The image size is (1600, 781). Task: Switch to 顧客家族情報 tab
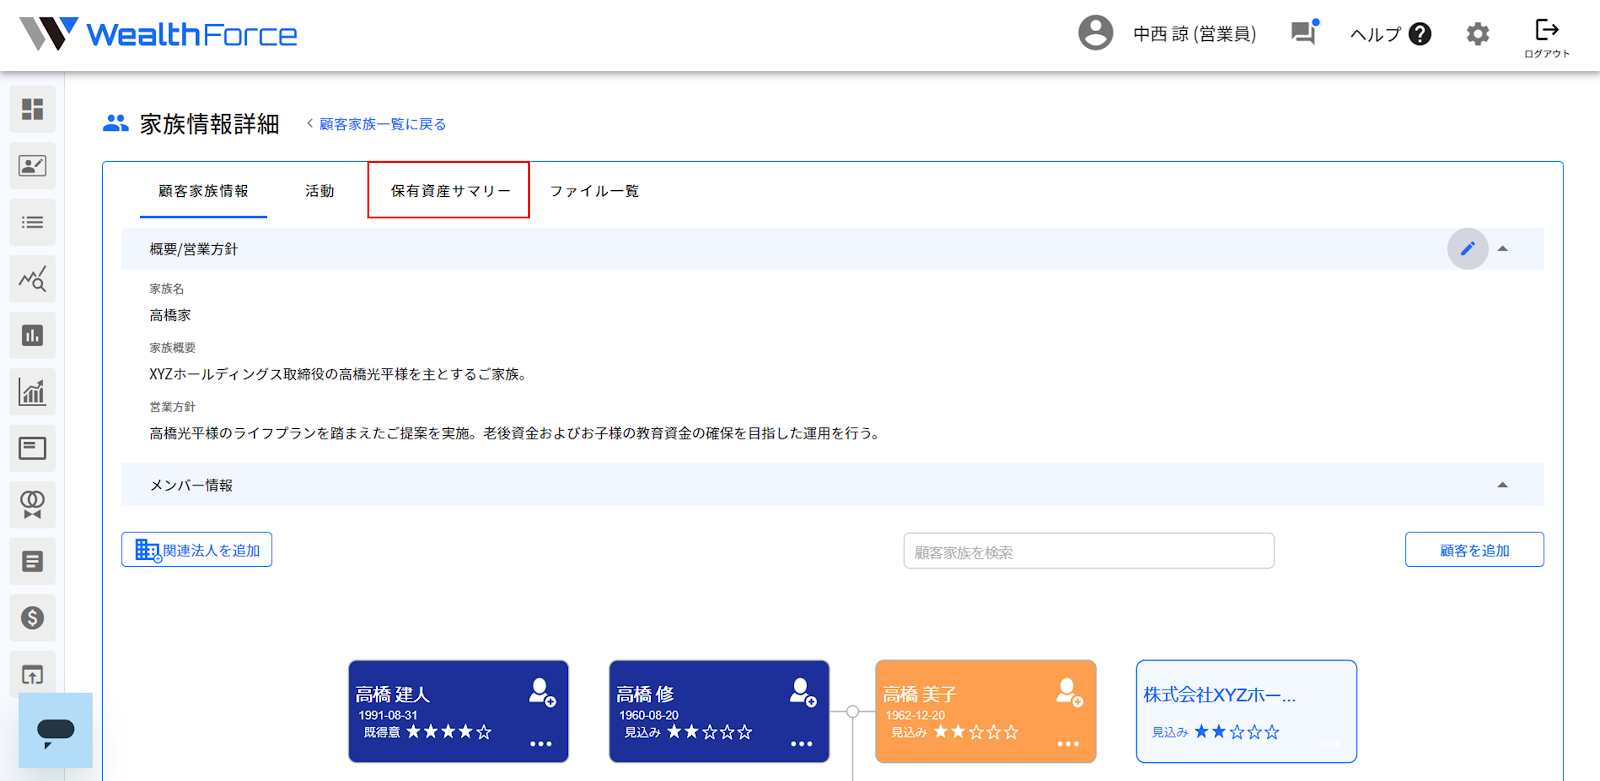[x=203, y=191]
